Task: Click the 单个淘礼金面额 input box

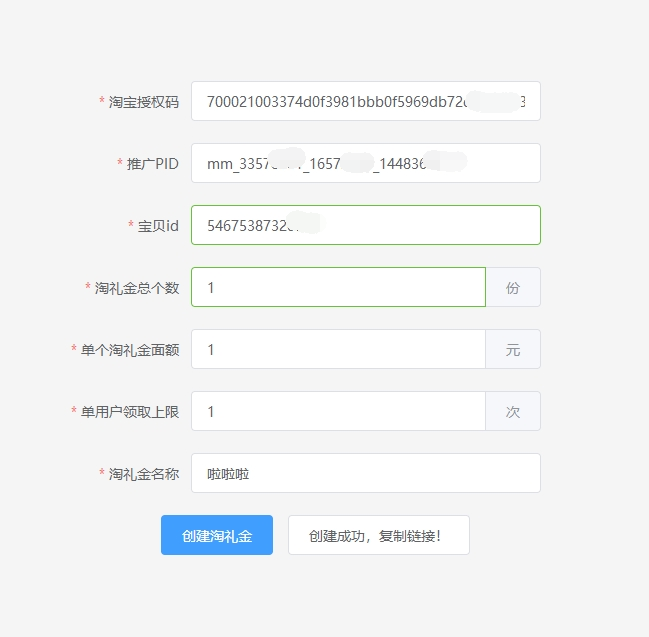Action: (338, 349)
